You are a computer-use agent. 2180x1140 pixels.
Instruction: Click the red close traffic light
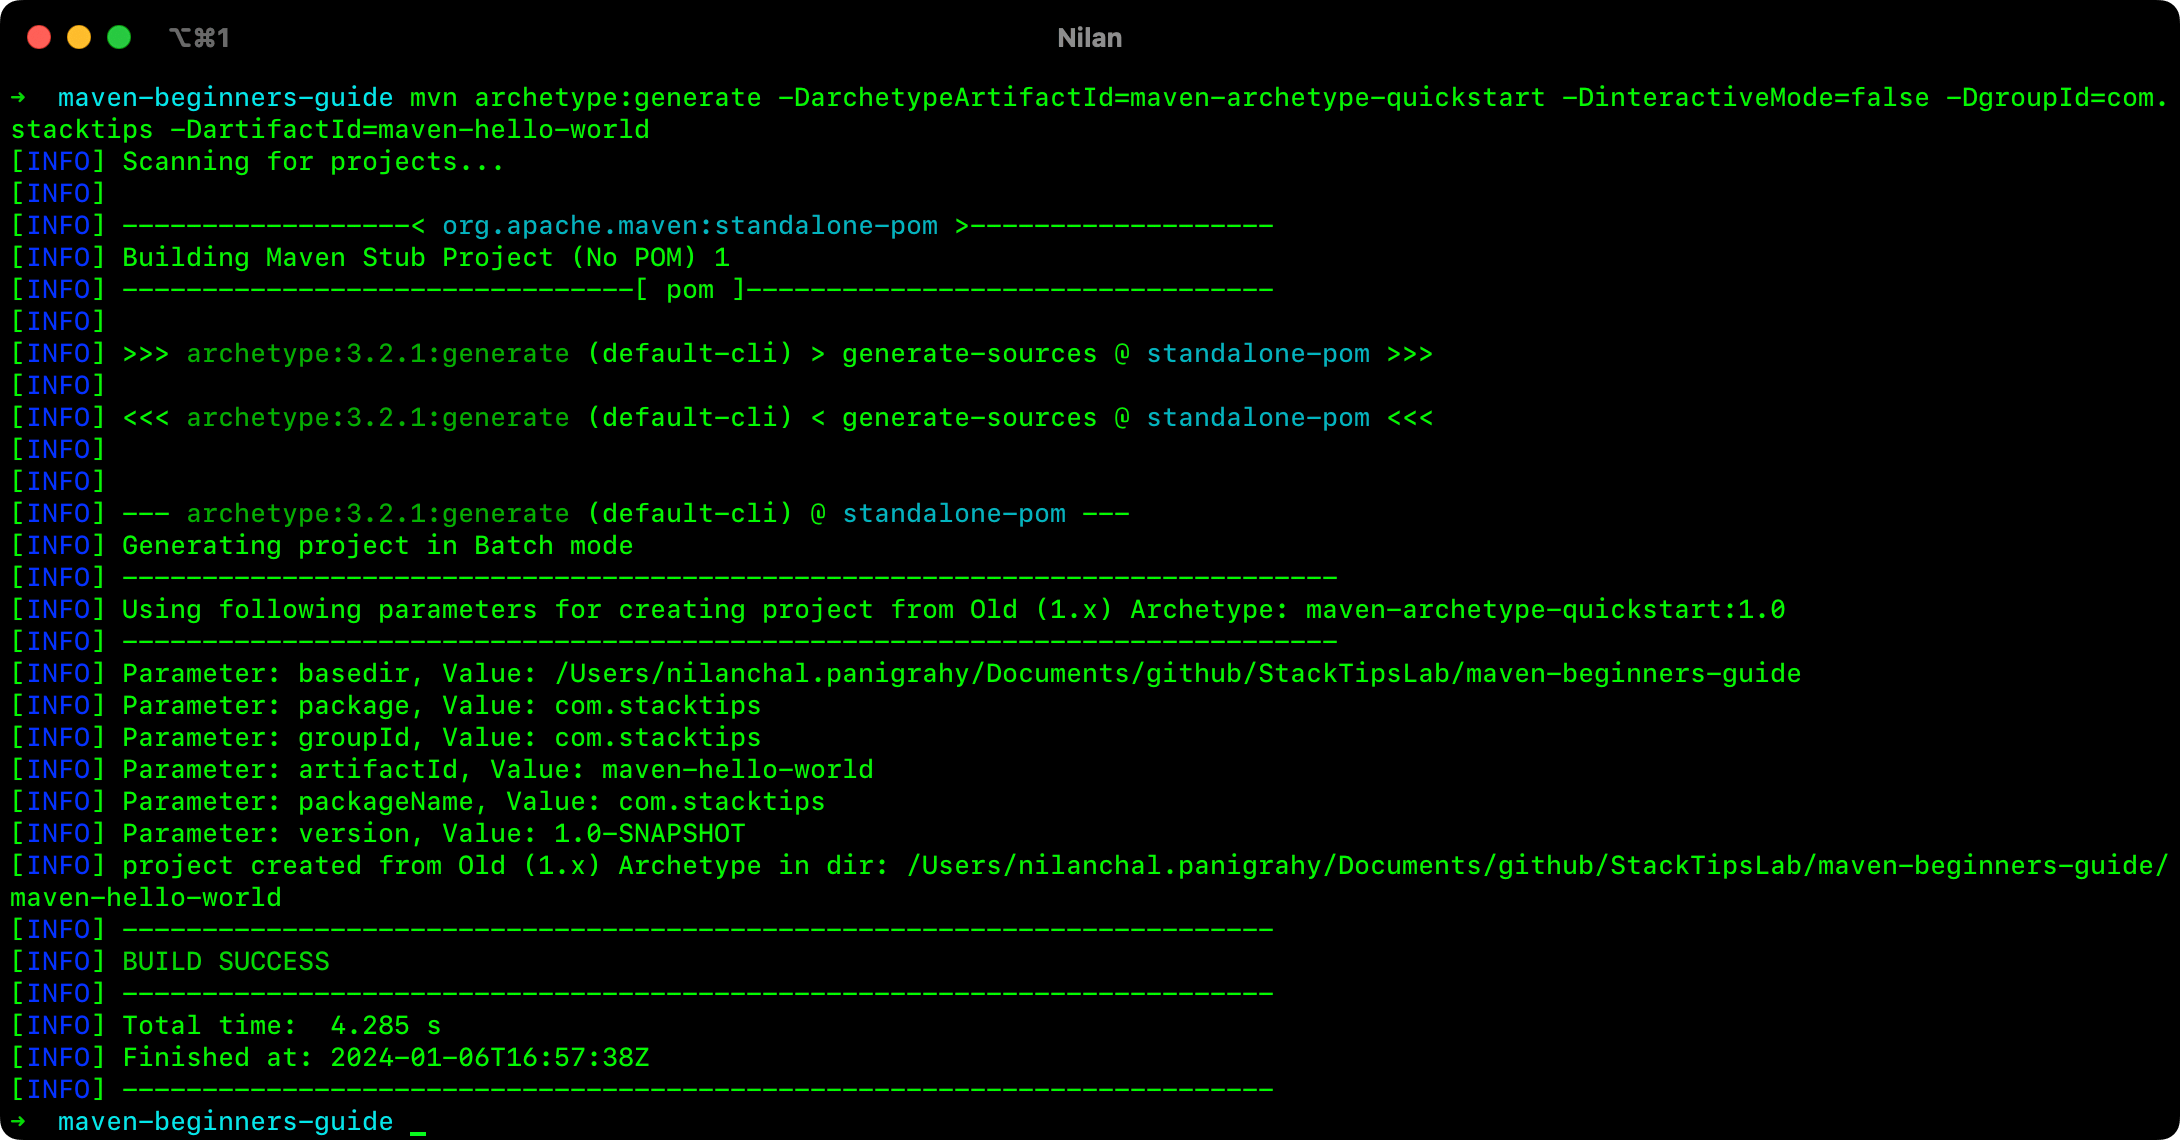39,37
